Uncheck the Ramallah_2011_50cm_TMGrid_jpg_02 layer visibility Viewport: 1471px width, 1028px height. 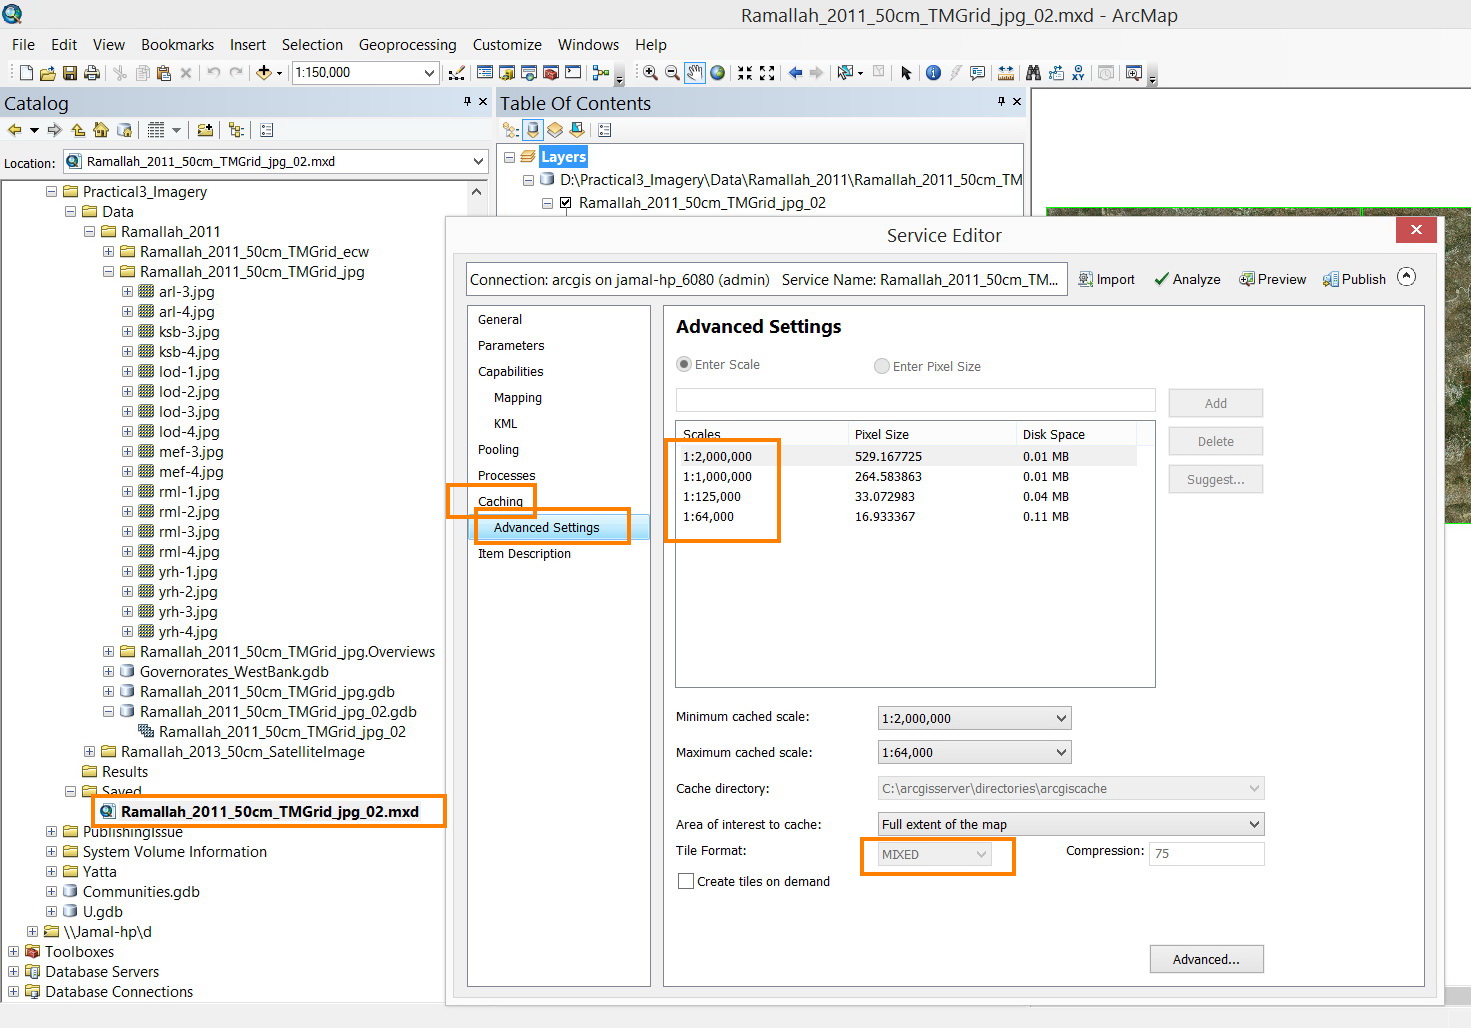[566, 203]
